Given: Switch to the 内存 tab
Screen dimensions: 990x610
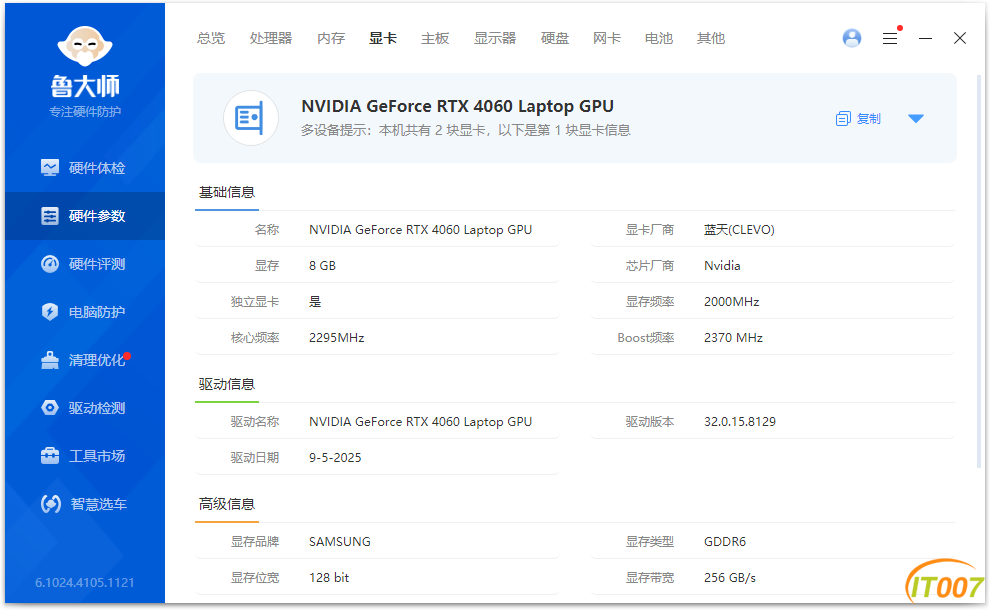Looking at the screenshot, I should pos(331,39).
